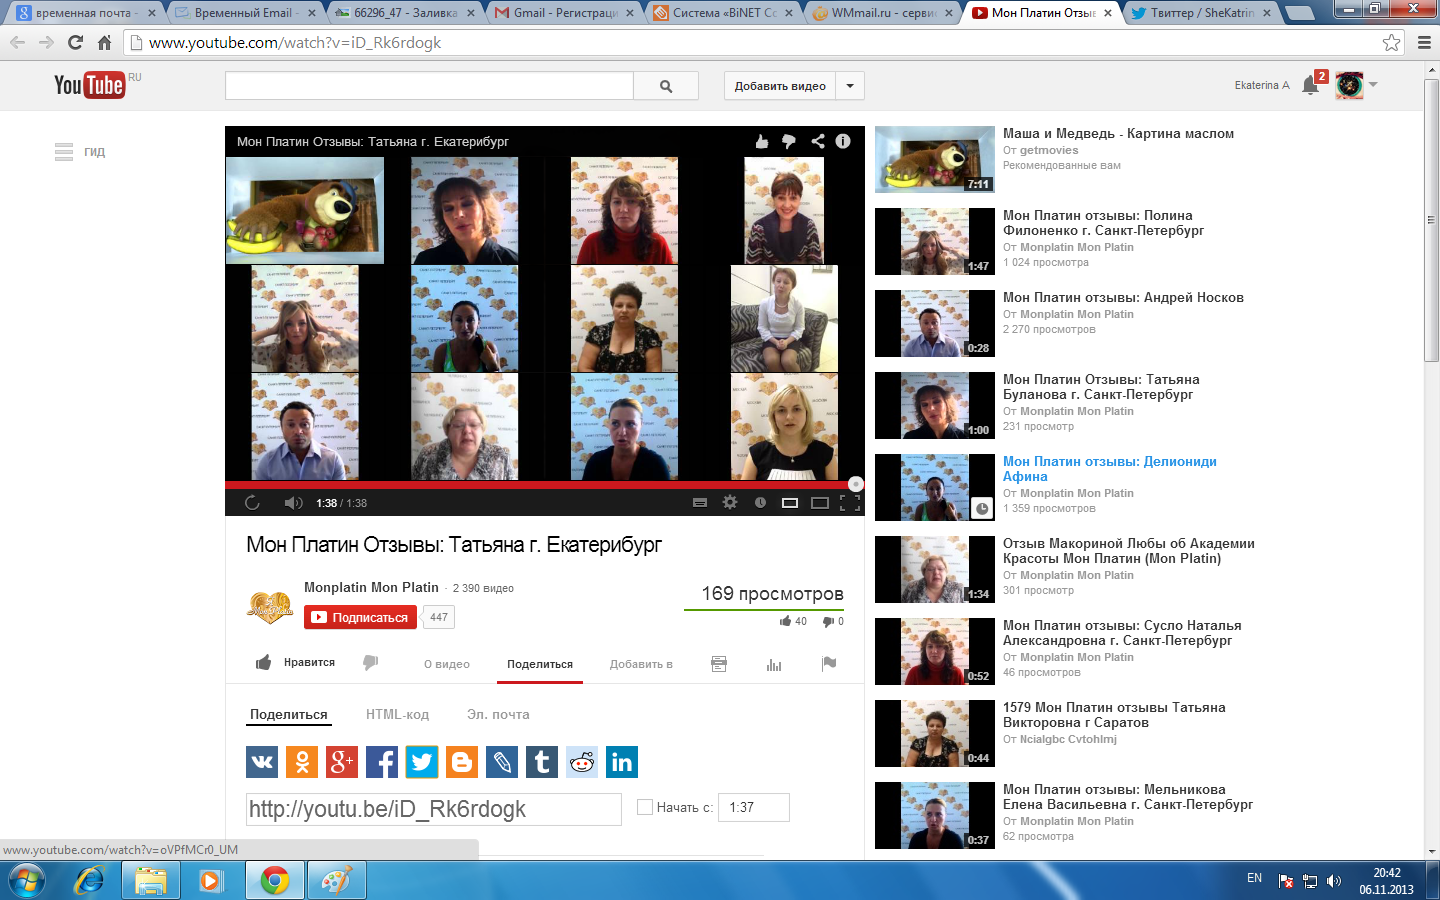
Task: Mute the video with the speaker icon
Action: coord(293,503)
